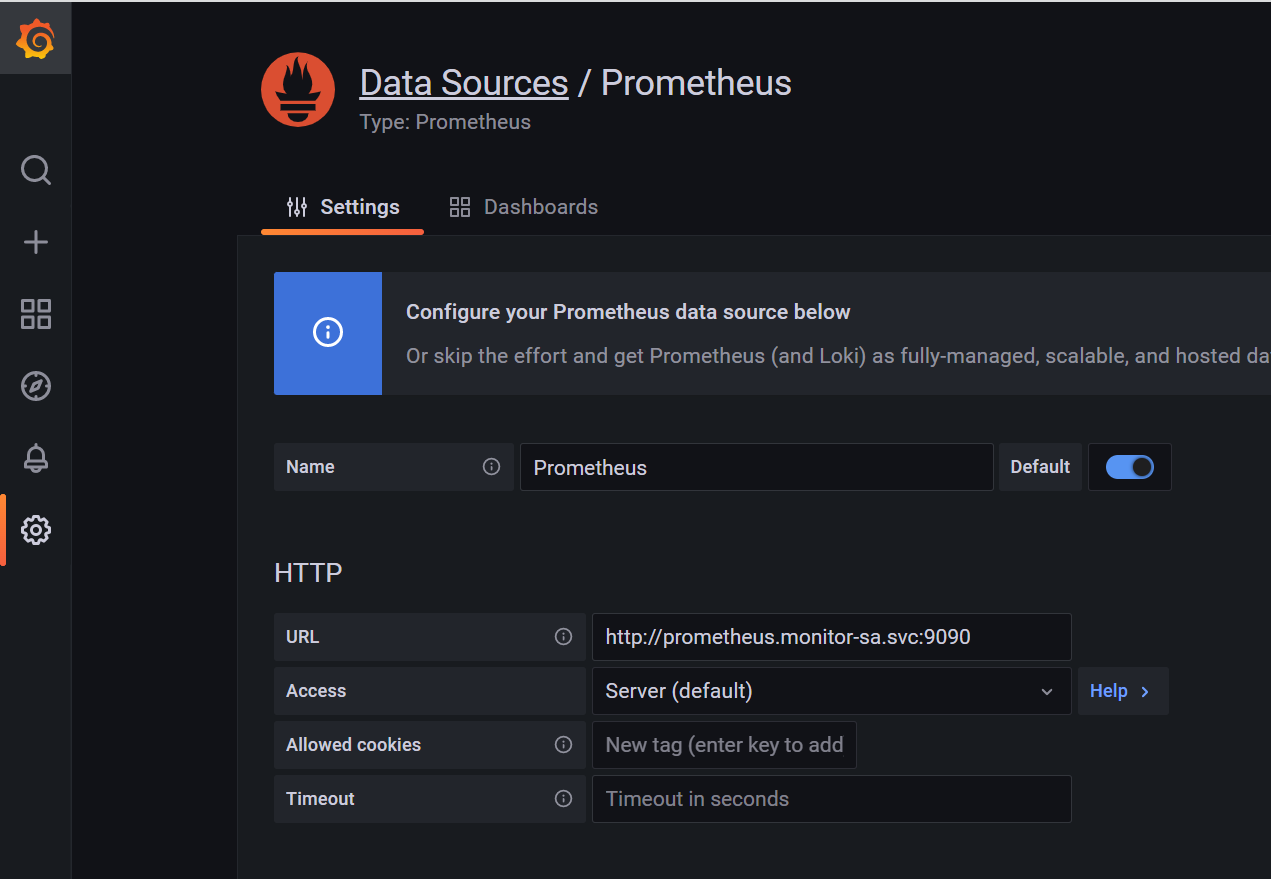The width and height of the screenshot is (1271, 879).
Task: Click the Timeout info icon
Action: click(563, 799)
